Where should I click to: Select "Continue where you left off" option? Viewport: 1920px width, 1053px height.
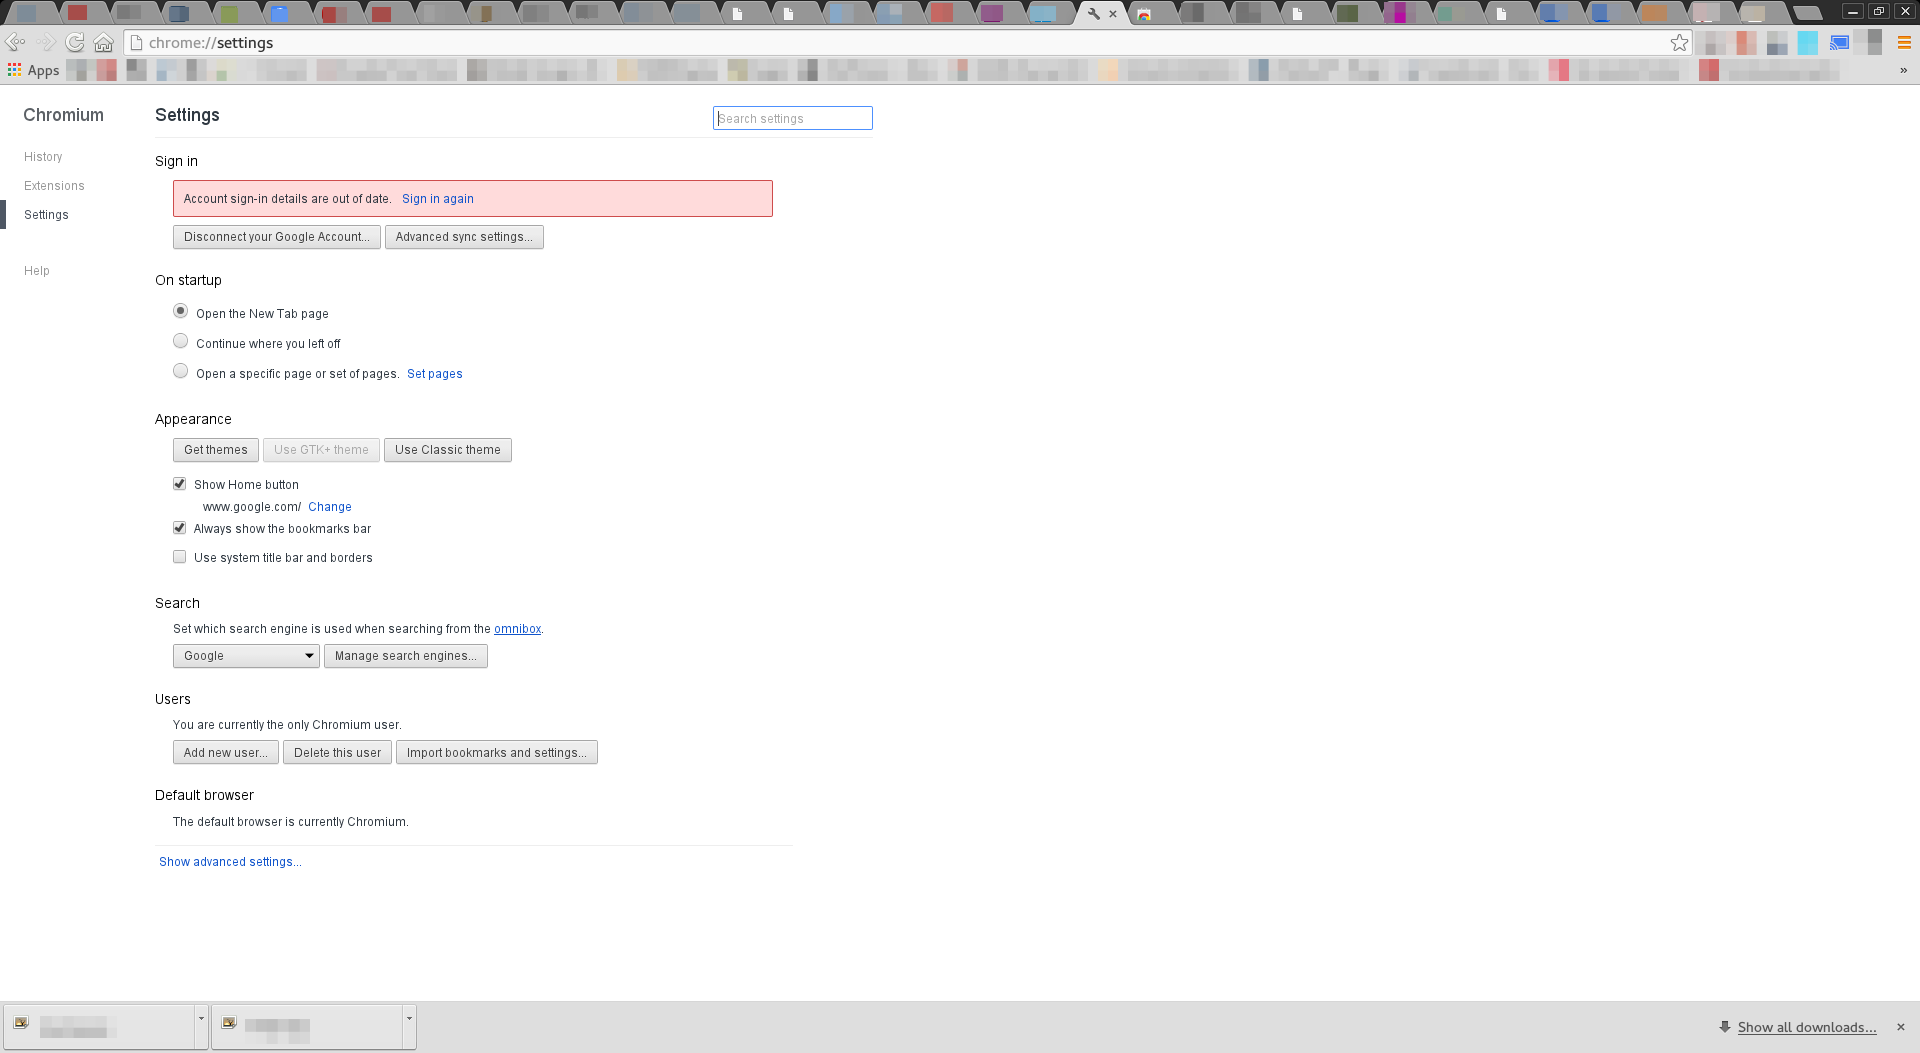(x=180, y=342)
